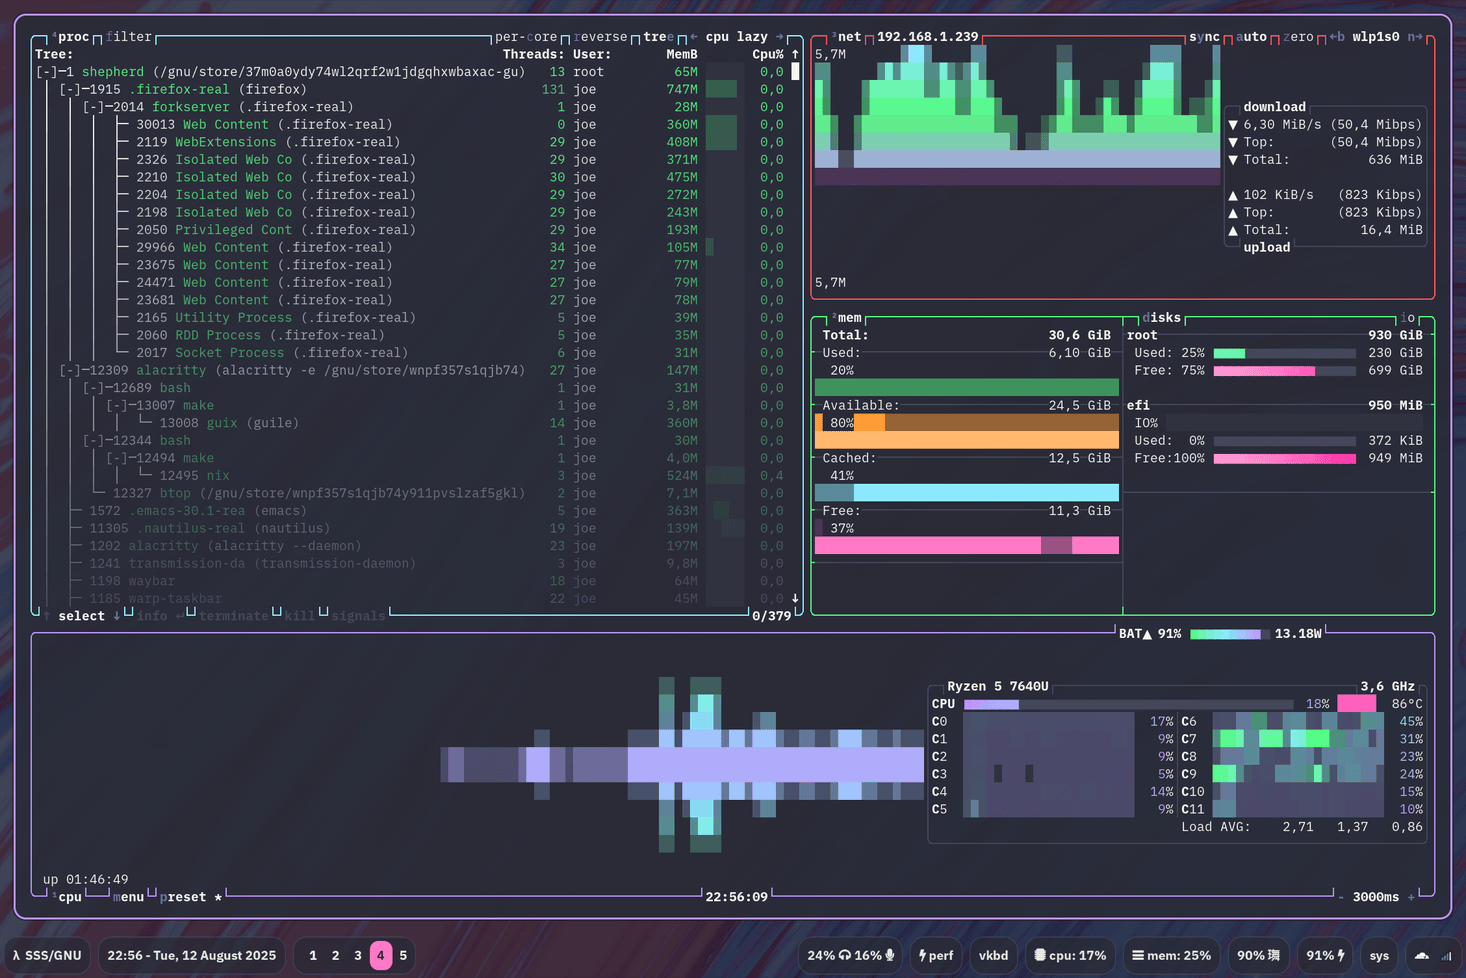
Task: Open the btop menu option
Action: point(128,897)
